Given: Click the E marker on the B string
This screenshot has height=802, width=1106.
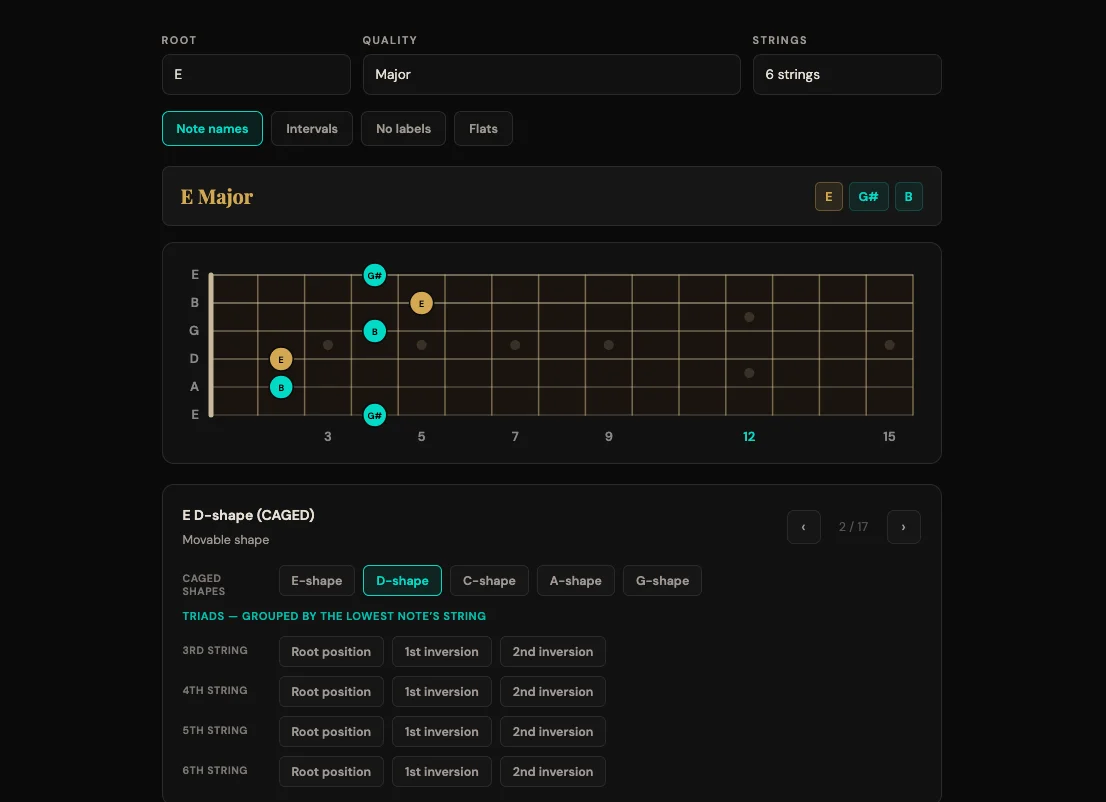Looking at the screenshot, I should pyautogui.click(x=421, y=303).
